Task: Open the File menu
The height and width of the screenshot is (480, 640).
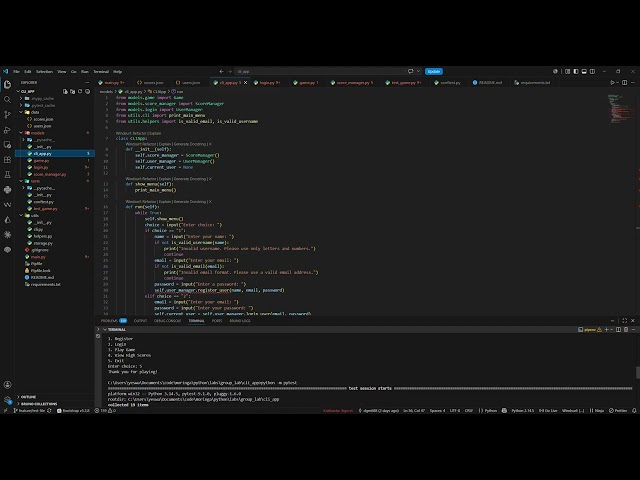Action: point(16,71)
